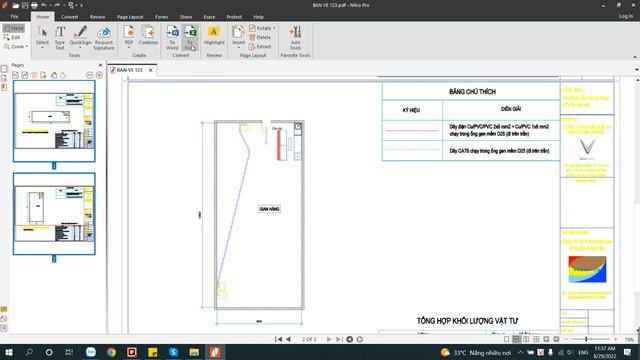640x360 pixels.
Task: Open Google Chrome from the taskbar
Action: [x=111, y=352]
